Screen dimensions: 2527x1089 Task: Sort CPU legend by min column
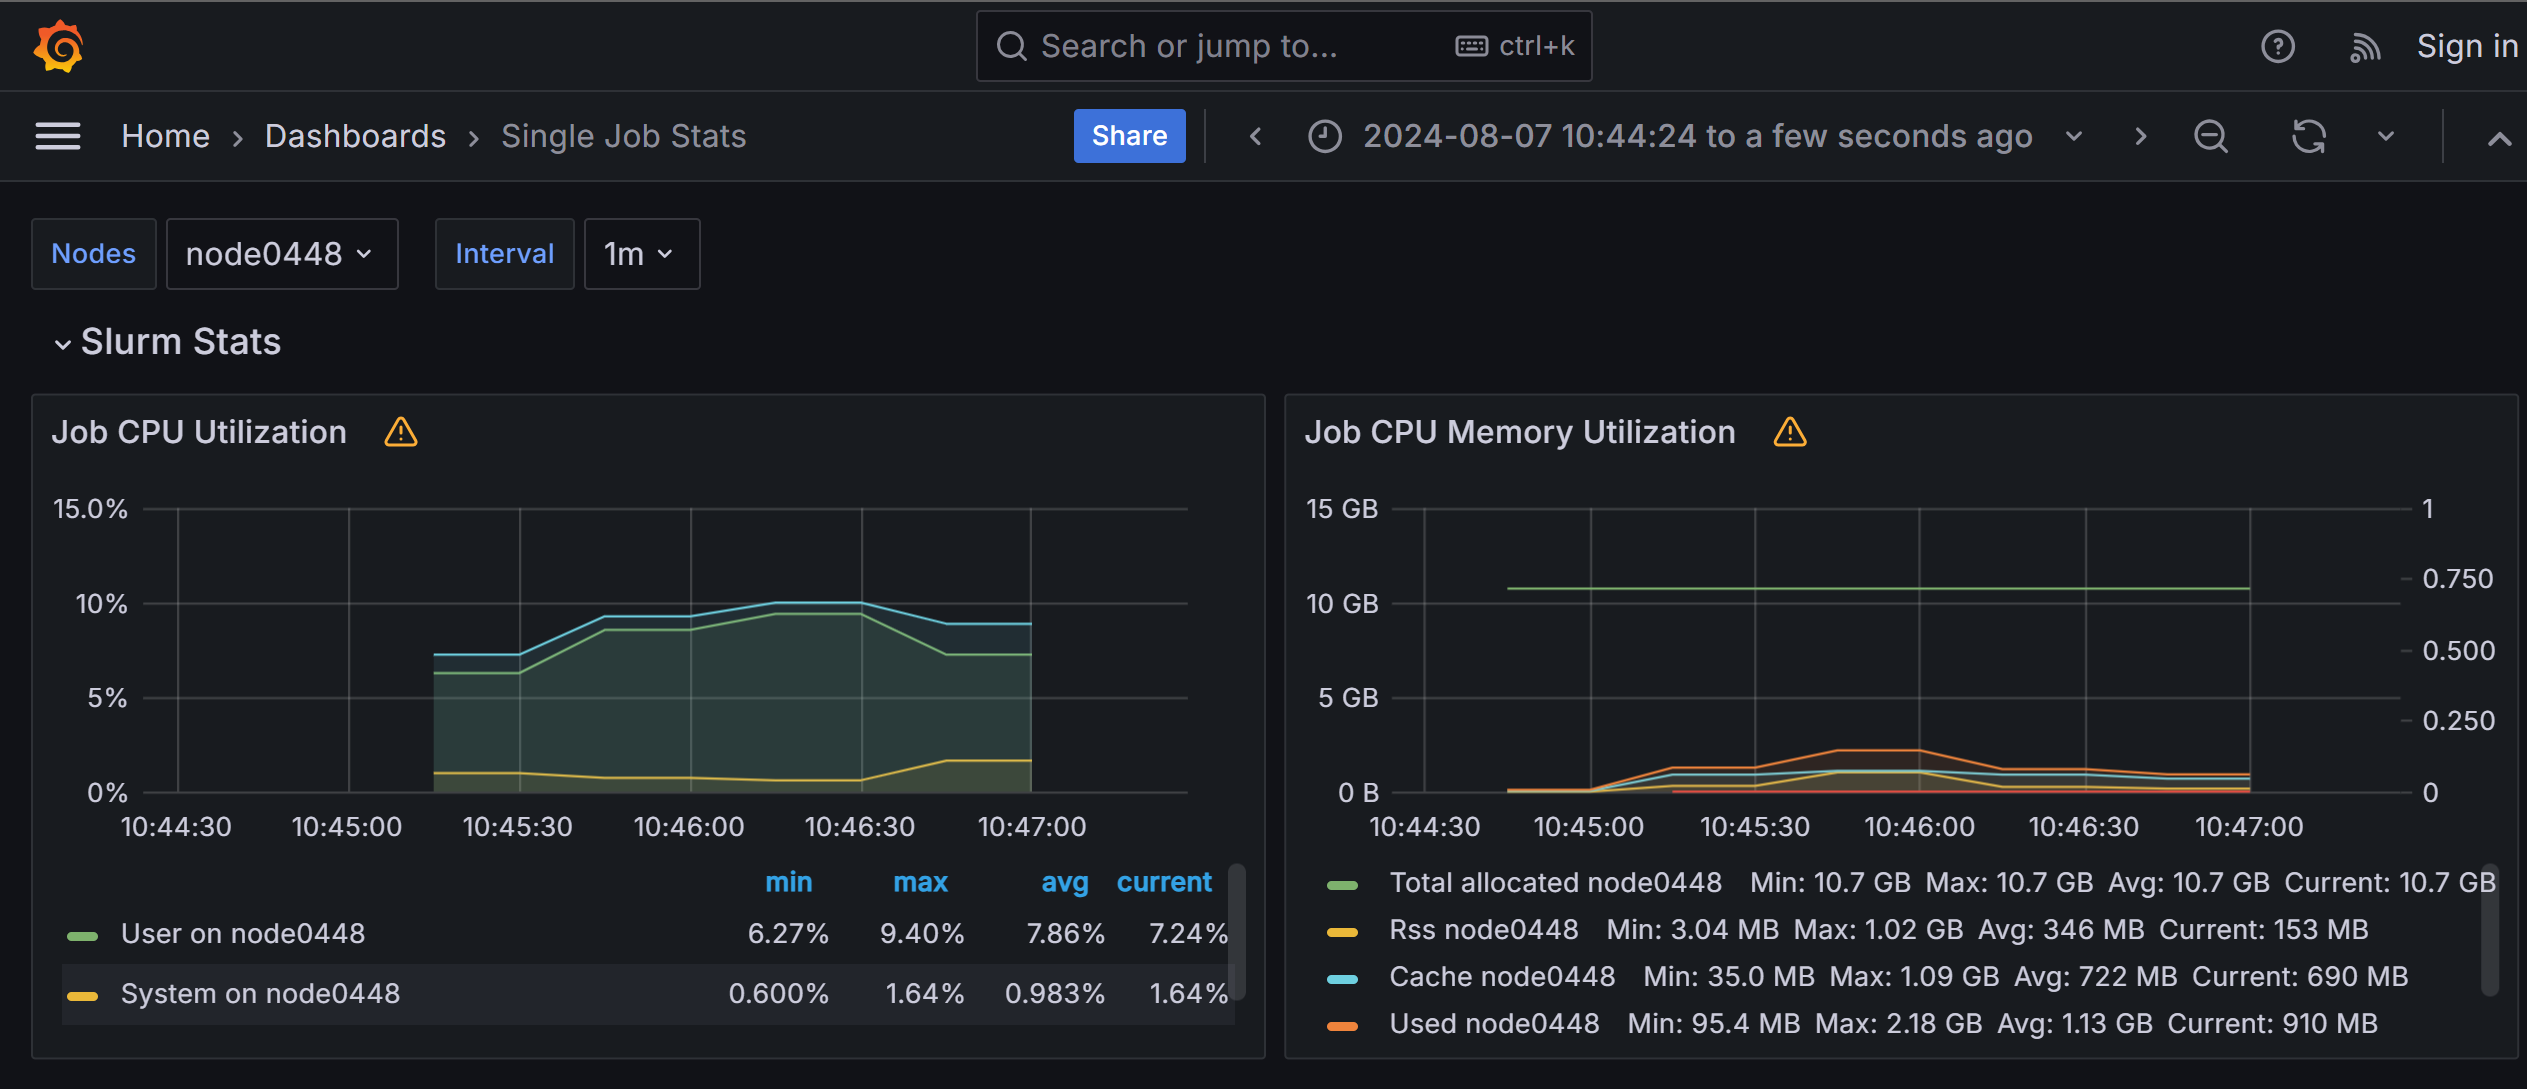(788, 882)
